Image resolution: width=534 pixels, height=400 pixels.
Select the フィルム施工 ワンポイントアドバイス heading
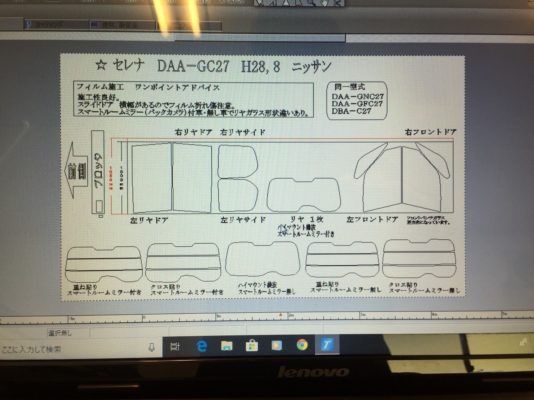tap(148, 87)
